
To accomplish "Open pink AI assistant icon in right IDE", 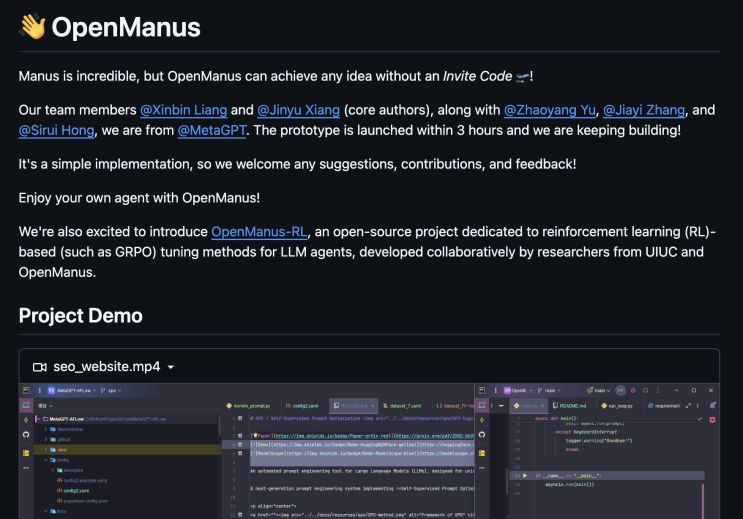I will [712, 420].
